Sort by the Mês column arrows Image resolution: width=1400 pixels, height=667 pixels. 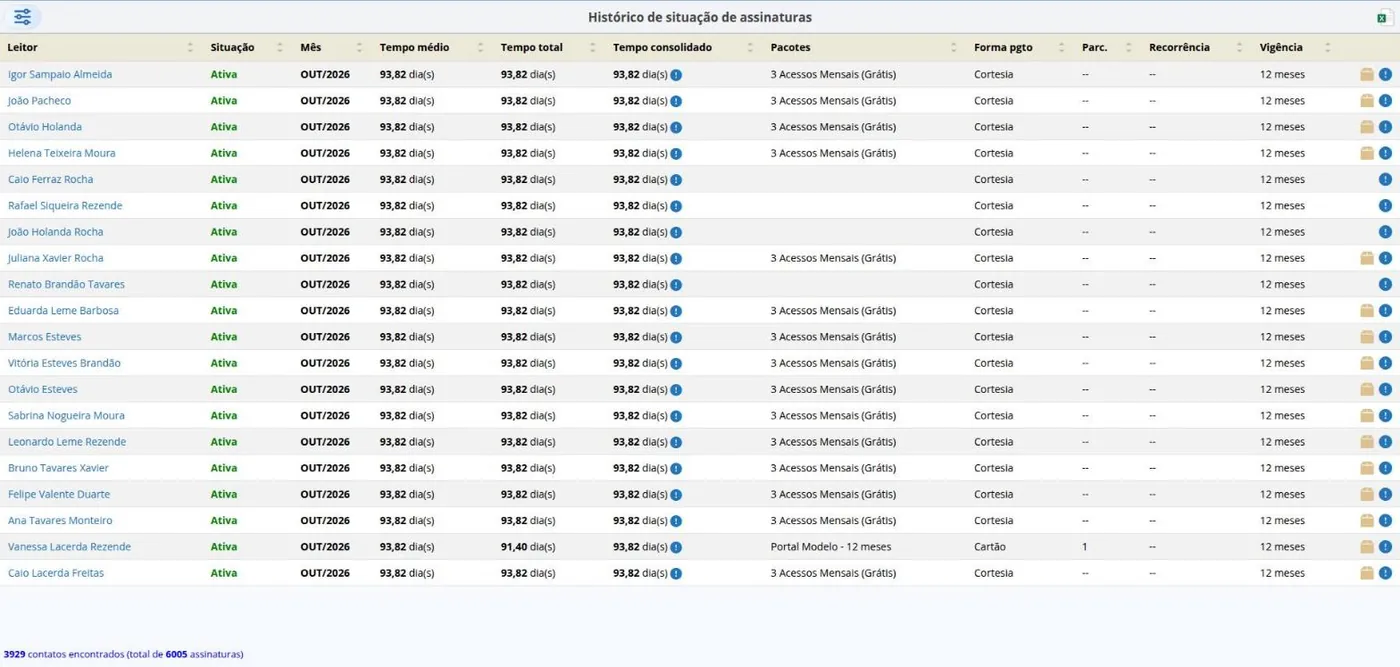click(x=360, y=47)
